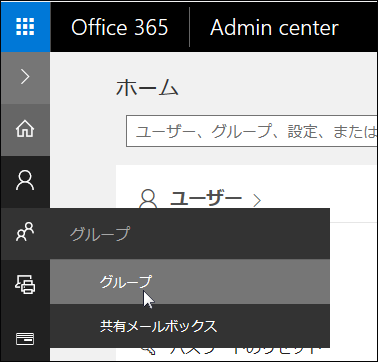Expand the navigation pane chevron
Image resolution: width=378 pixels, height=362 pixels.
pos(25,77)
